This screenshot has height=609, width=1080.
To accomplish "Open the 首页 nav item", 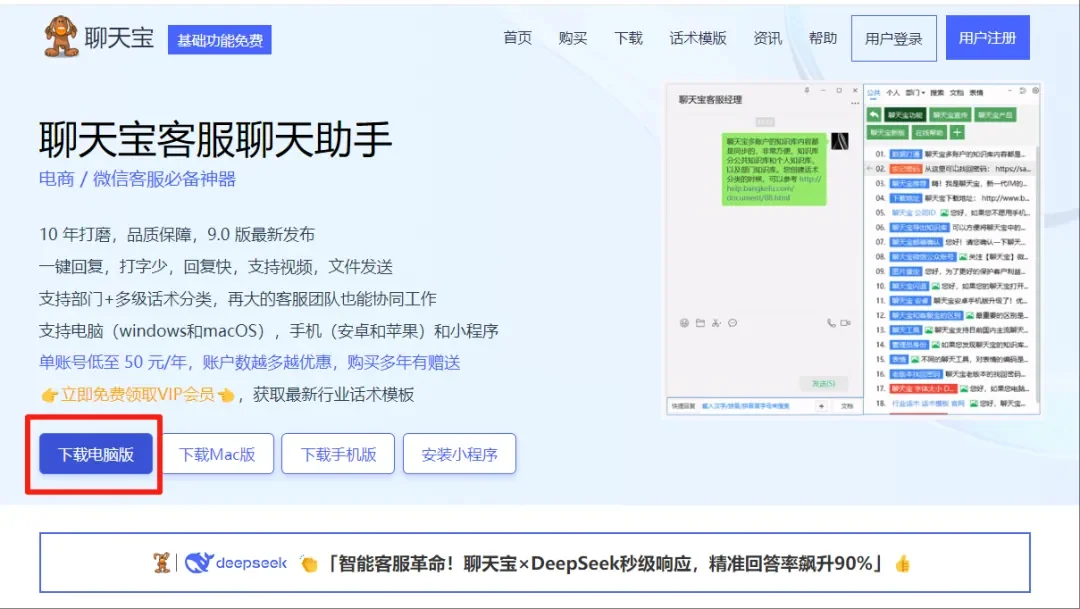I will (517, 38).
